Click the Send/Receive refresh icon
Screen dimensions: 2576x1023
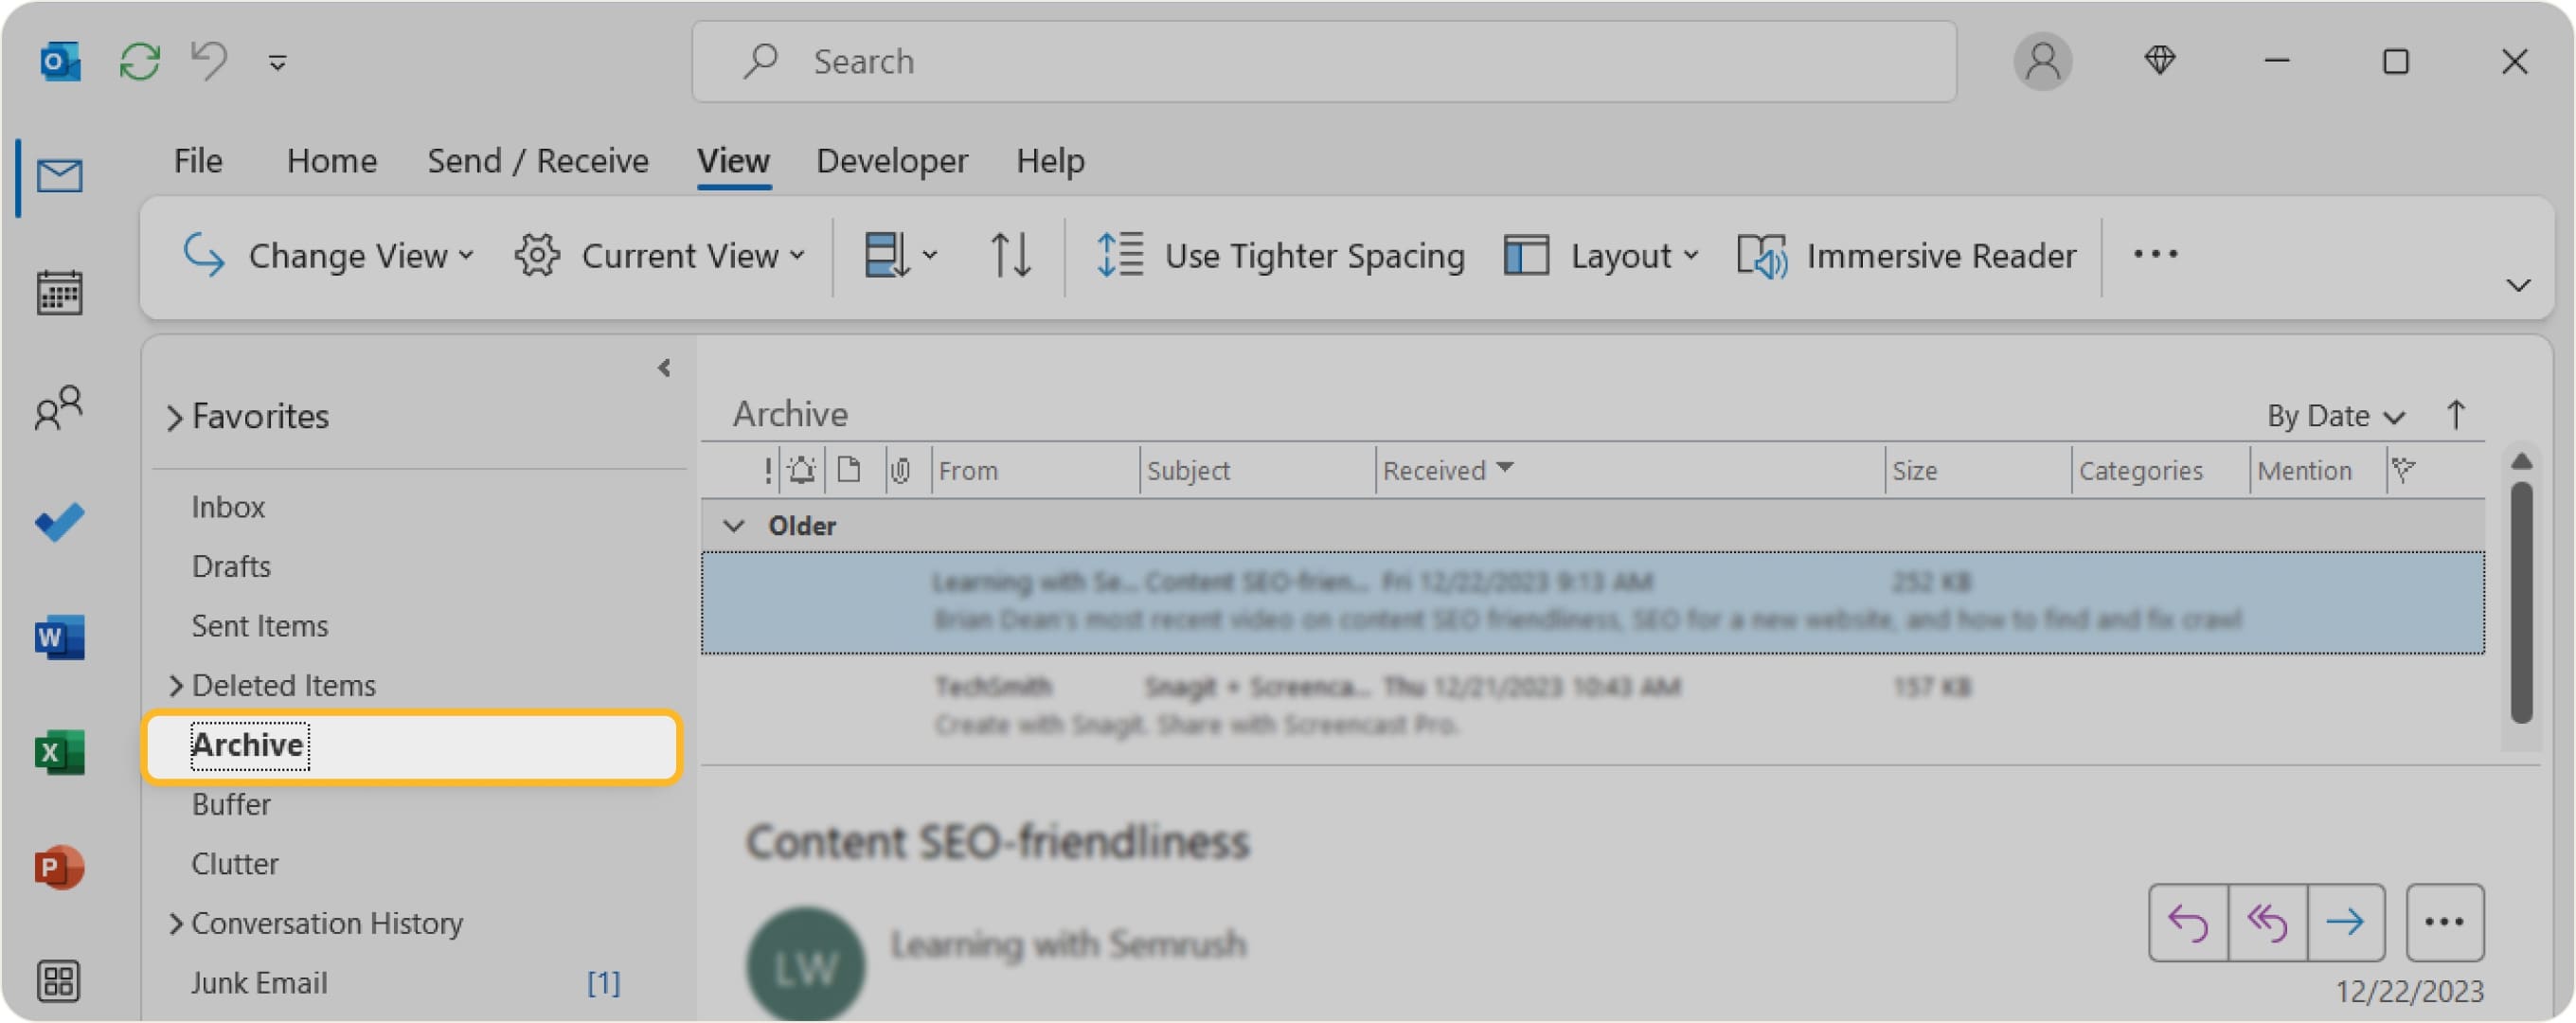click(x=140, y=60)
